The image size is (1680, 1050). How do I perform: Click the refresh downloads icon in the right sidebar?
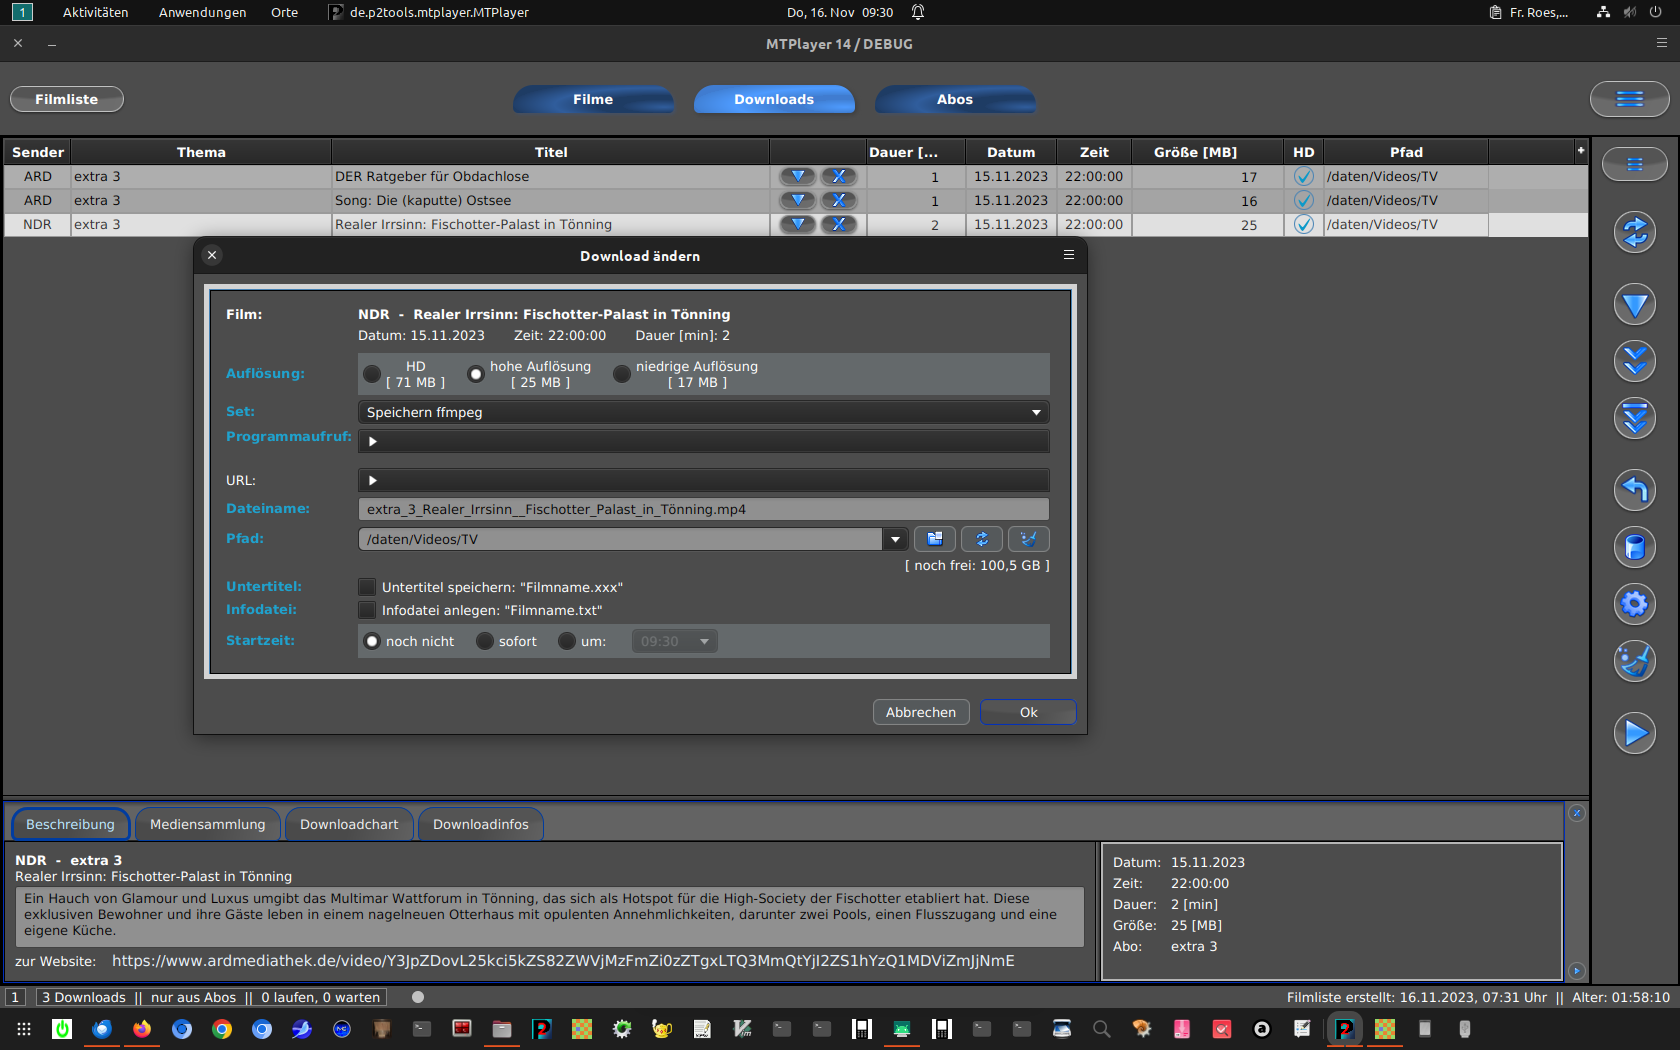coord(1634,232)
